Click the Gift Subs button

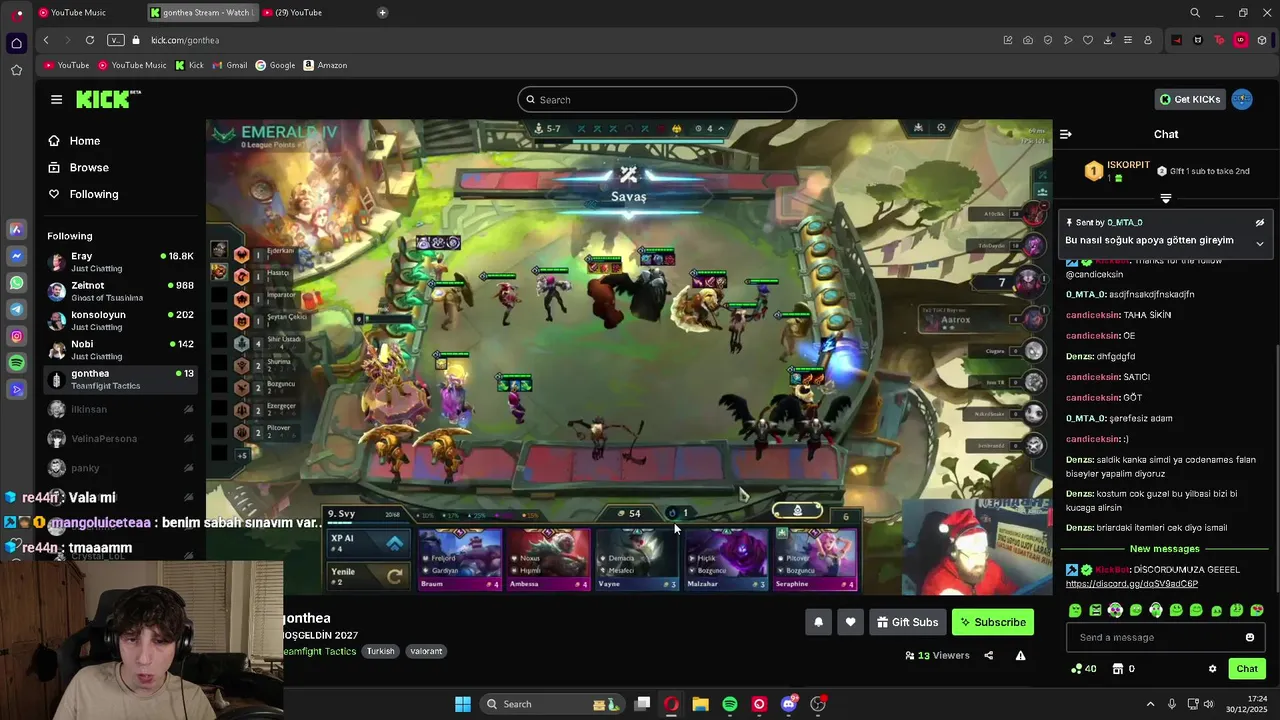tap(907, 622)
